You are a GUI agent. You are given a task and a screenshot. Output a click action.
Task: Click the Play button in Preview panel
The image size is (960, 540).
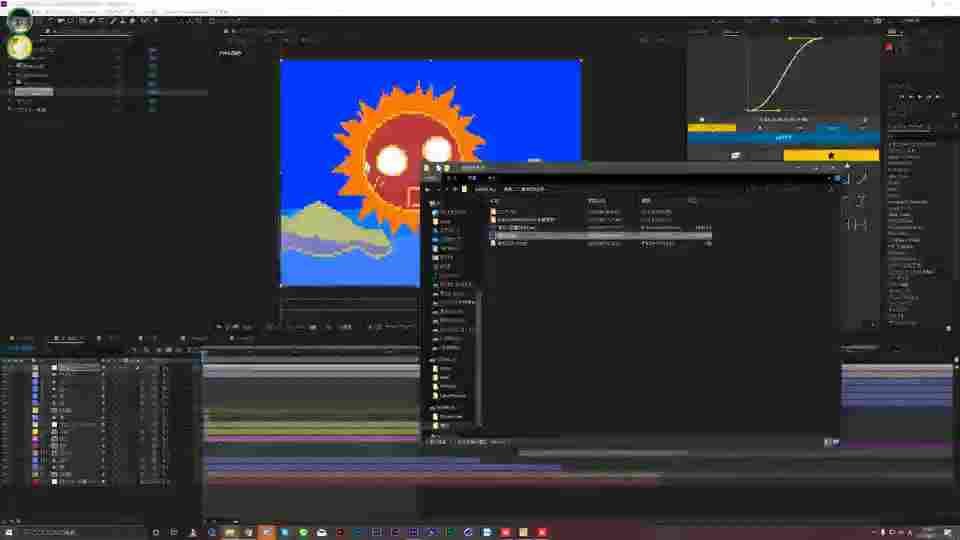[x=919, y=97]
